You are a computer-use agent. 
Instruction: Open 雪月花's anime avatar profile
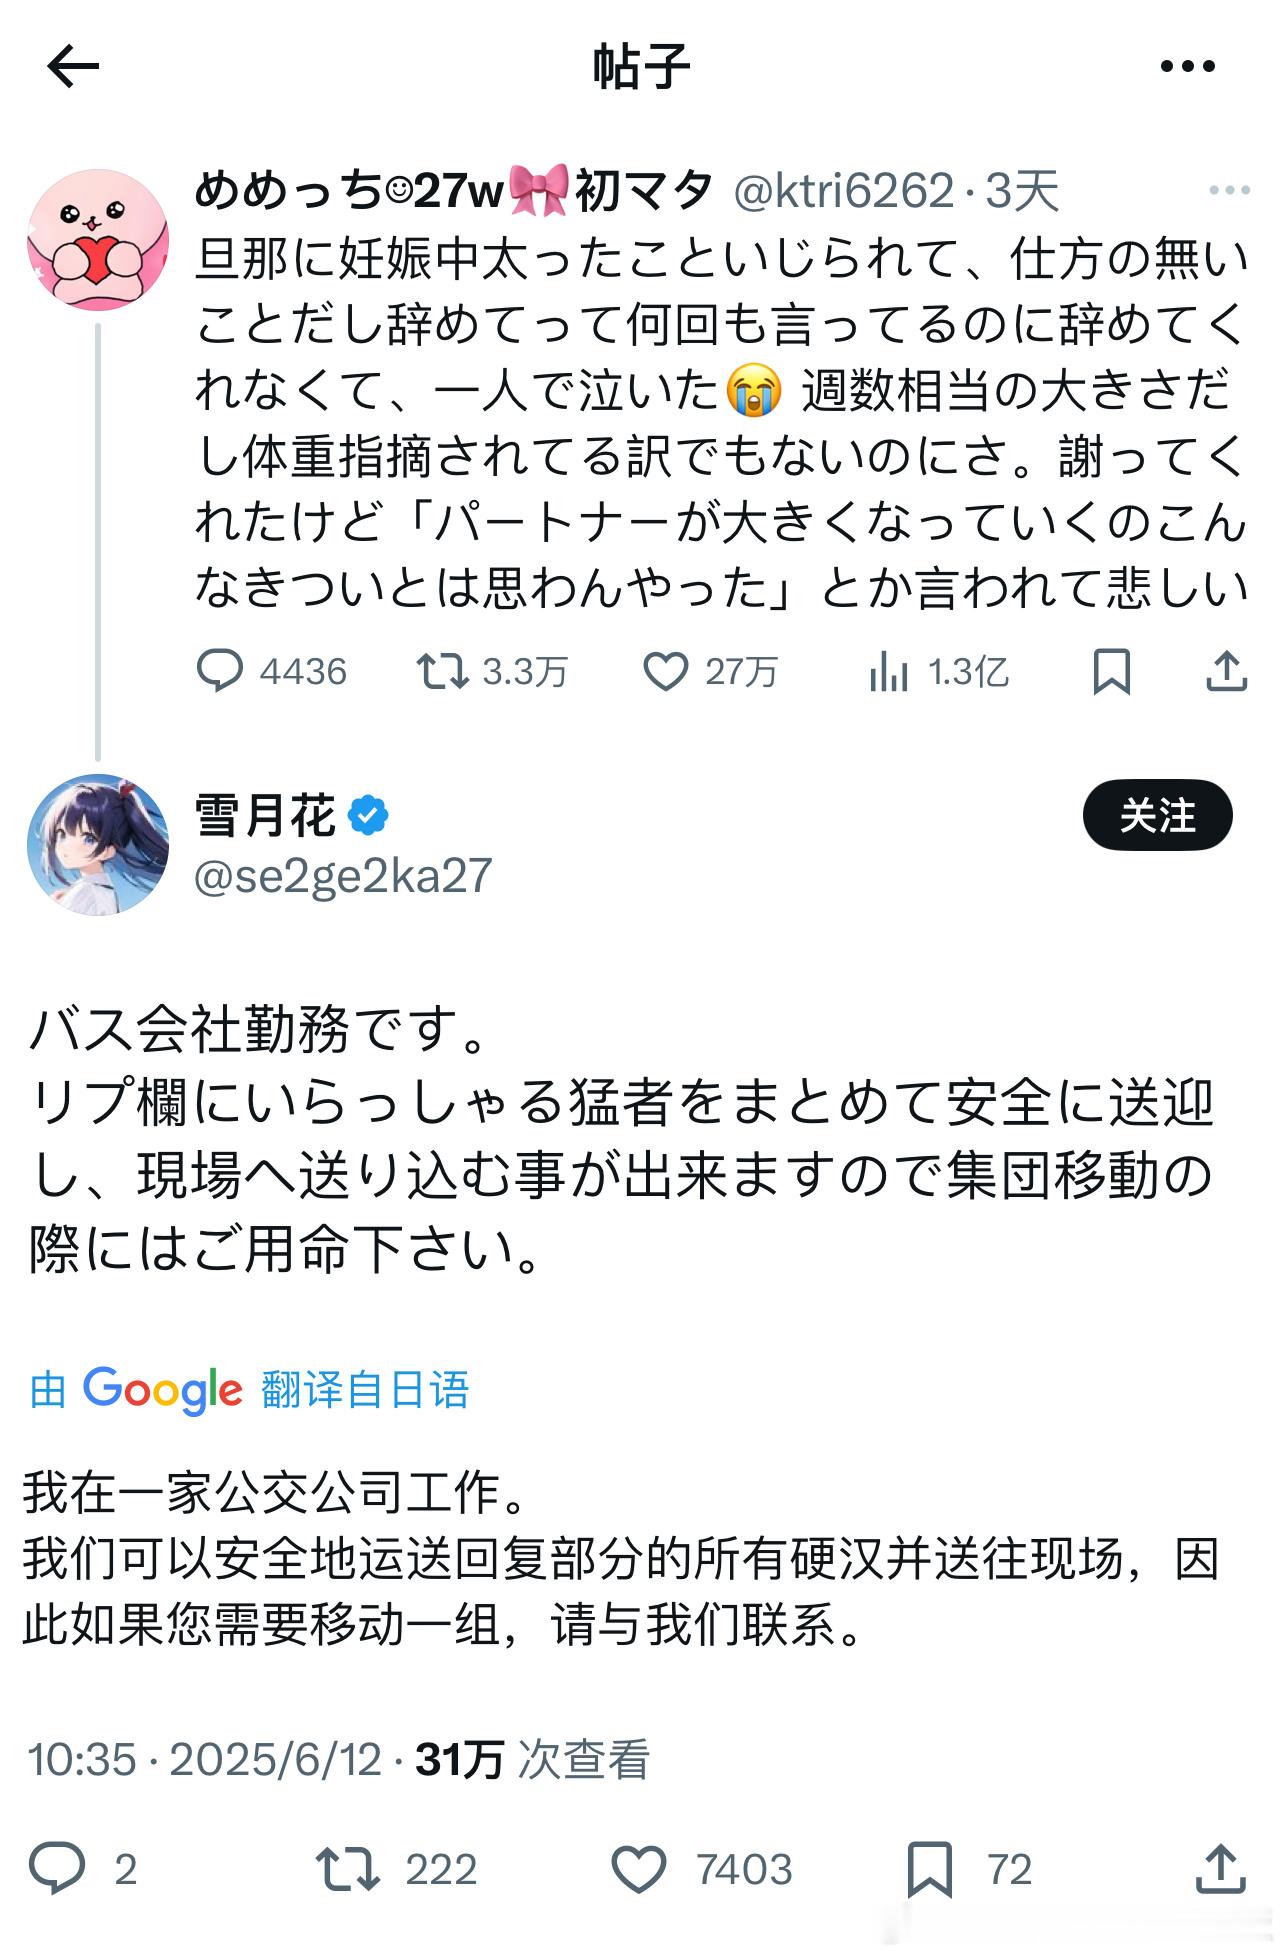click(x=97, y=844)
